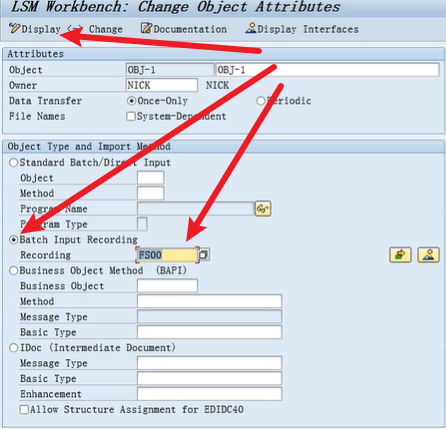The height and width of the screenshot is (429, 446).
Task: Click the person icon beside Display Interfaces
Action: click(251, 28)
